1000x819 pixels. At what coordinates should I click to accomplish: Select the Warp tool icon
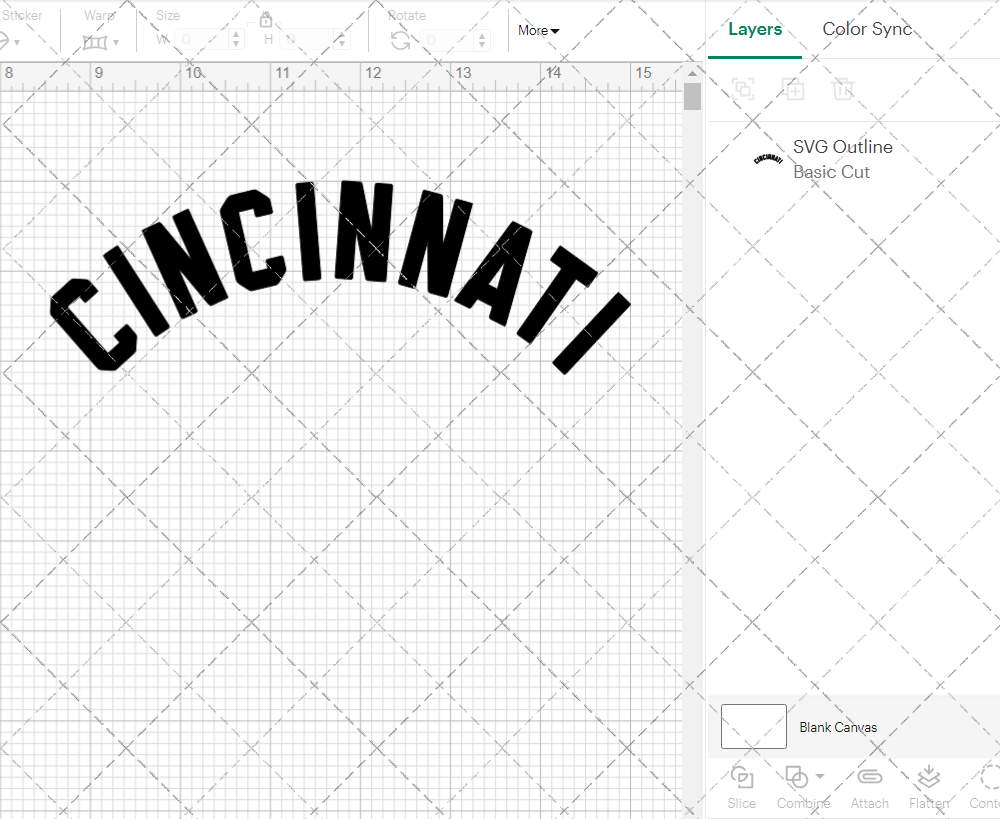pyautogui.click(x=97, y=40)
